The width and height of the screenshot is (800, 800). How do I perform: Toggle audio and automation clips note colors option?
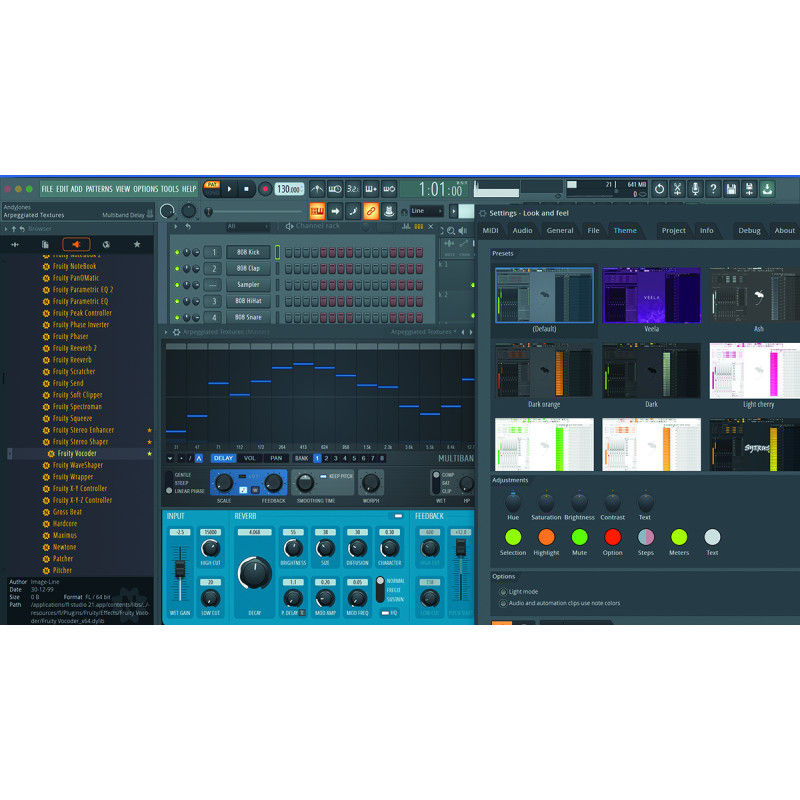coord(502,603)
